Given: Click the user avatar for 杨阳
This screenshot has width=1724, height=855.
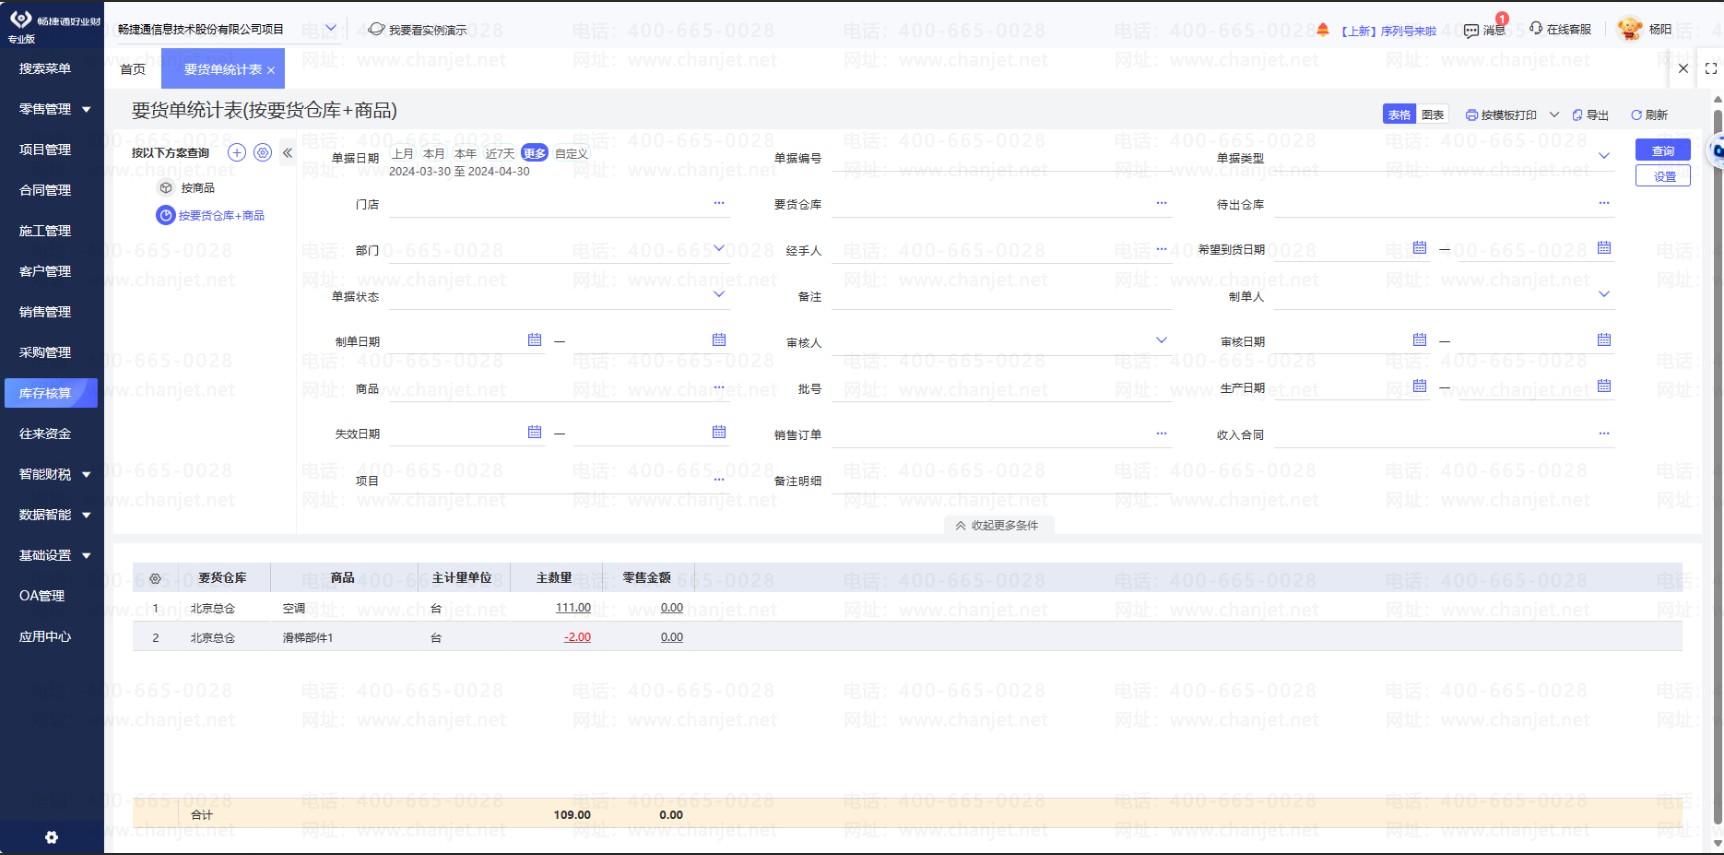Looking at the screenshot, I should (1630, 29).
